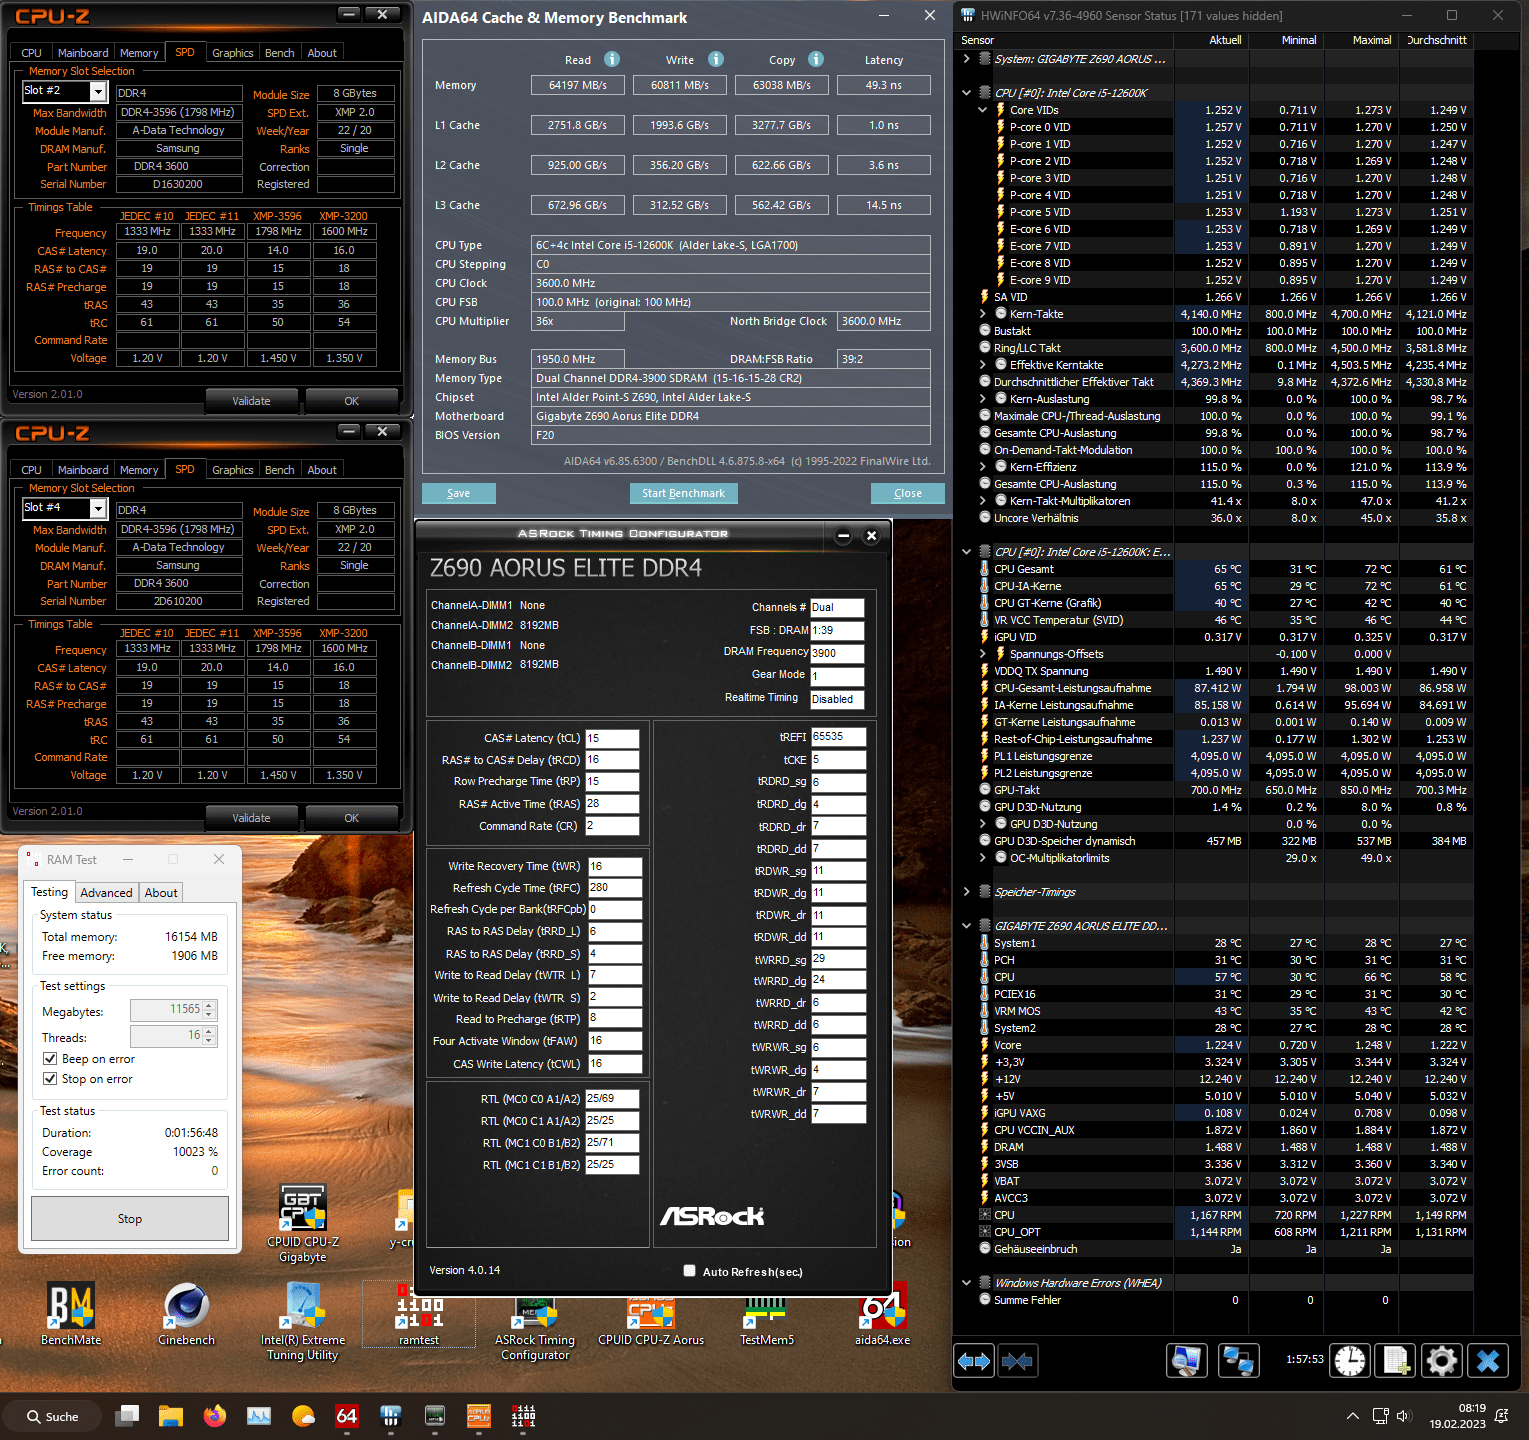This screenshot has height=1440, width=1529.
Task: Open HWiNFO network computers icon
Action: [1239, 1361]
